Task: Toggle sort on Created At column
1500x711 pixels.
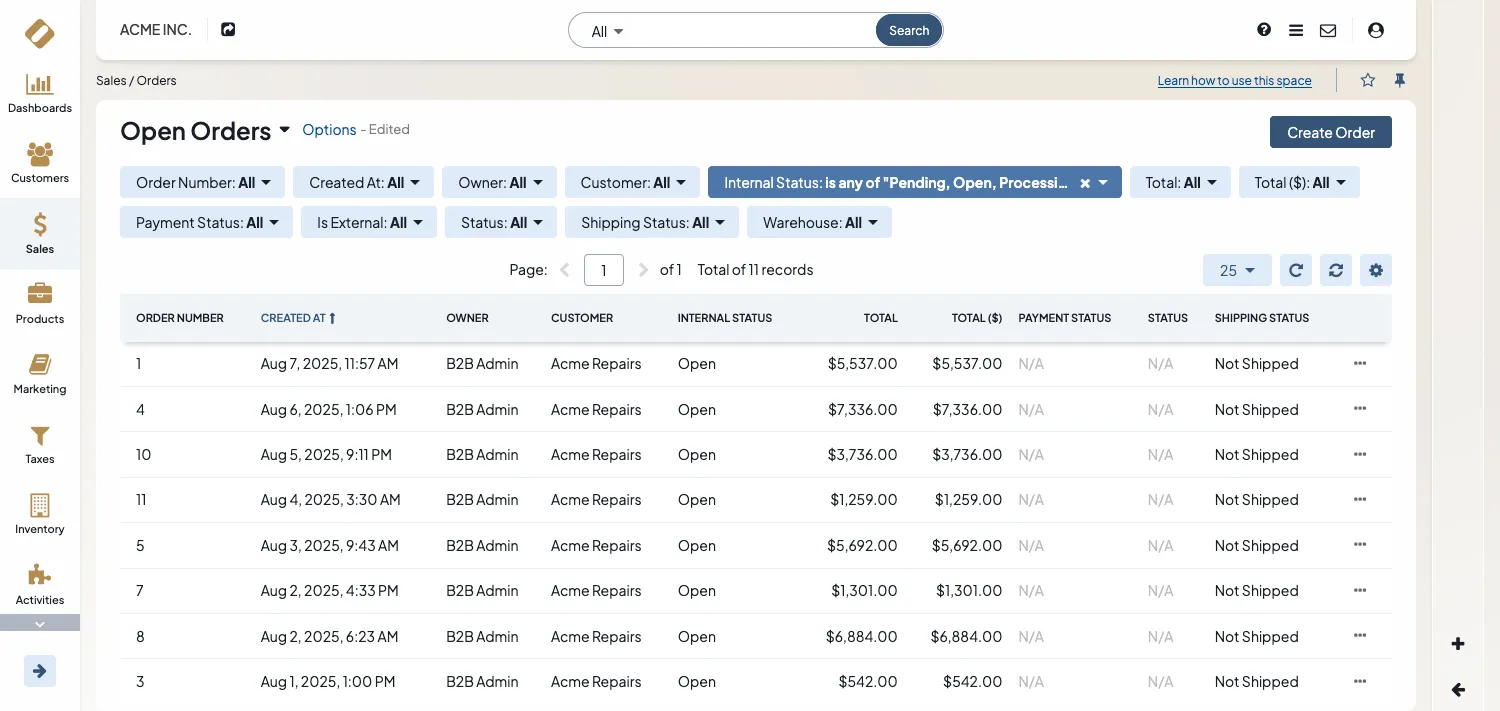Action: [x=298, y=318]
